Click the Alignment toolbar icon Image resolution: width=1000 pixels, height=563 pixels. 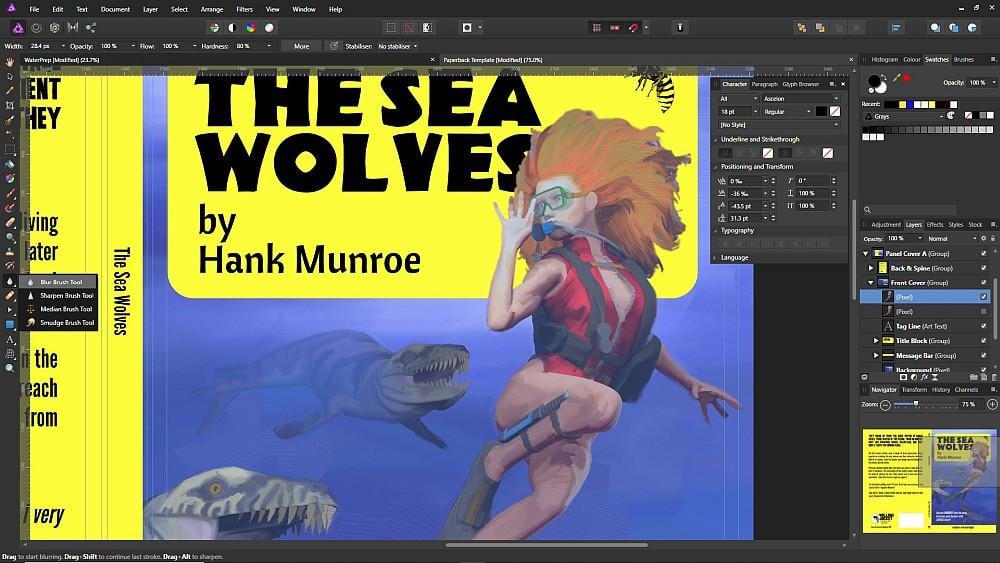coord(896,27)
